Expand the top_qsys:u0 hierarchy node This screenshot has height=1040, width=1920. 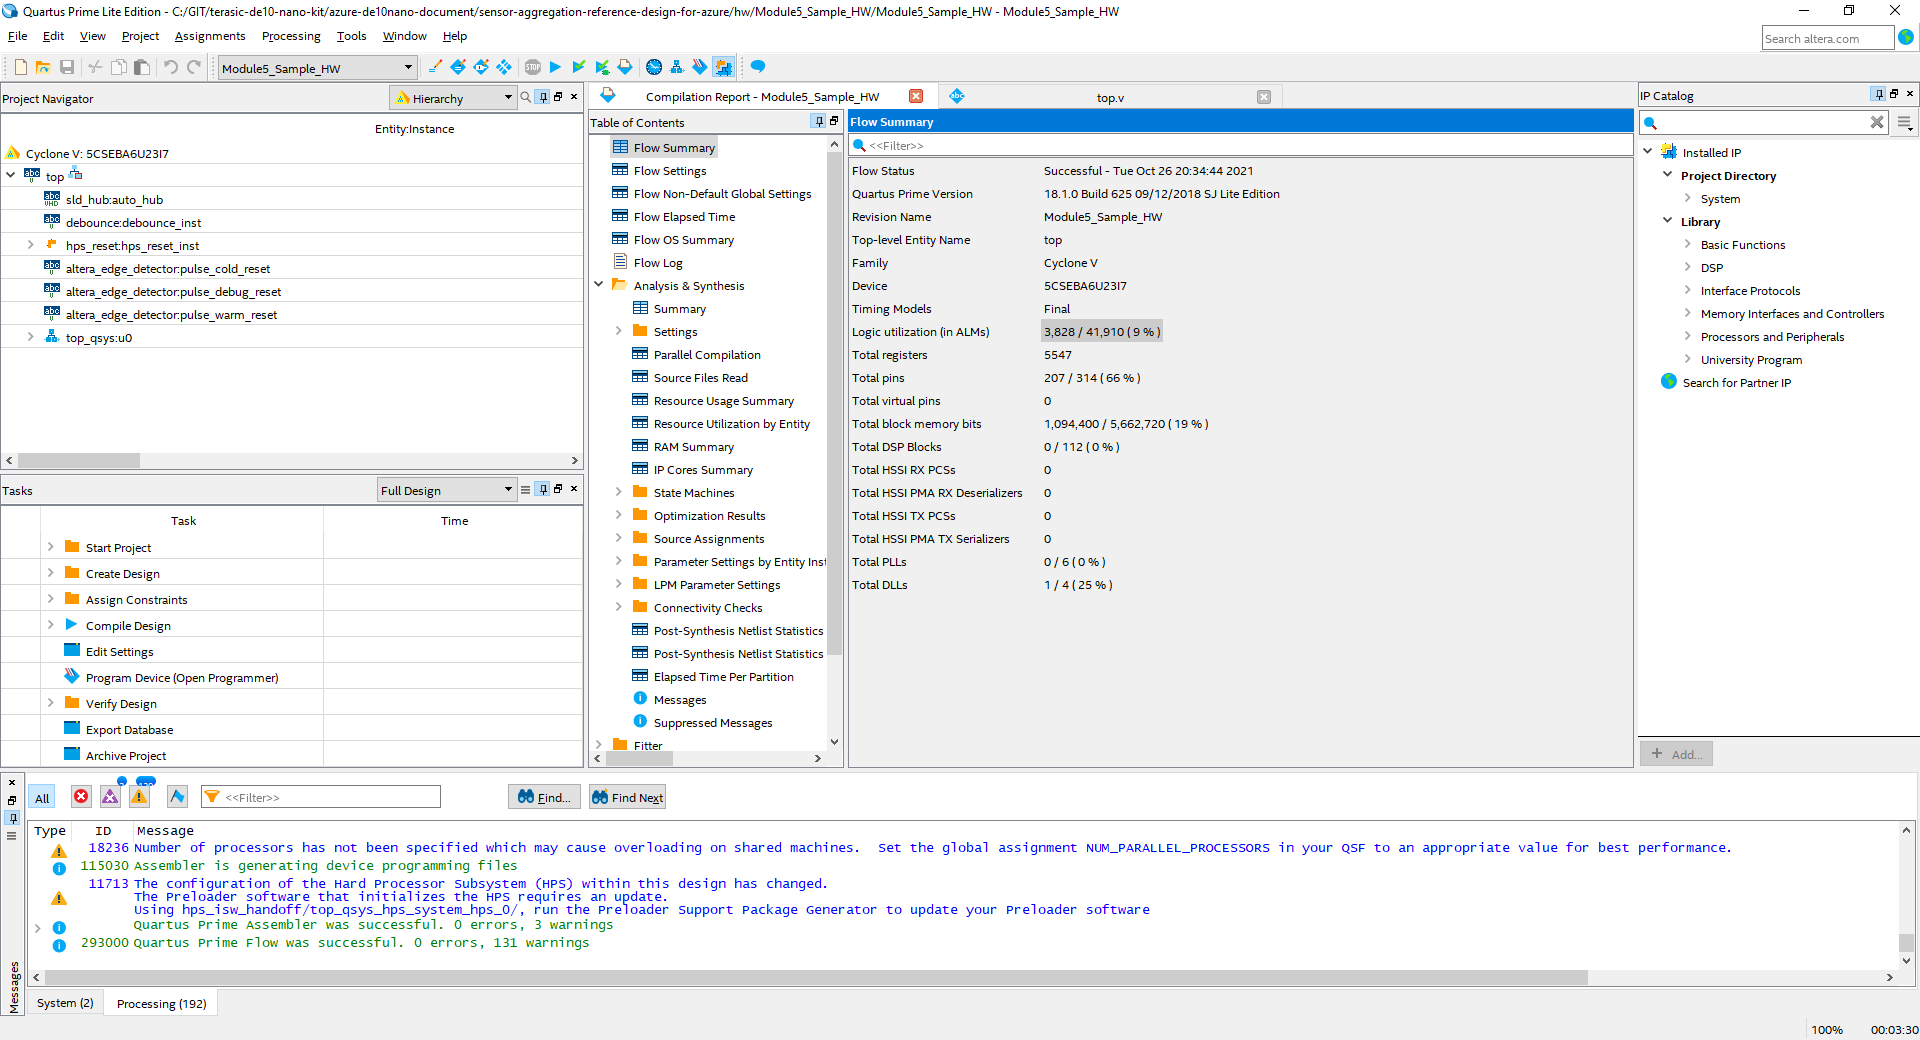(x=31, y=338)
